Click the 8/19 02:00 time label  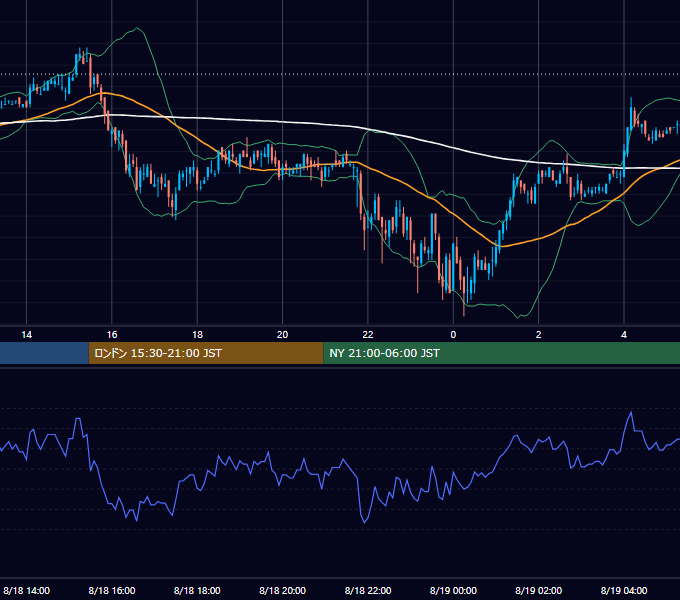click(539, 590)
